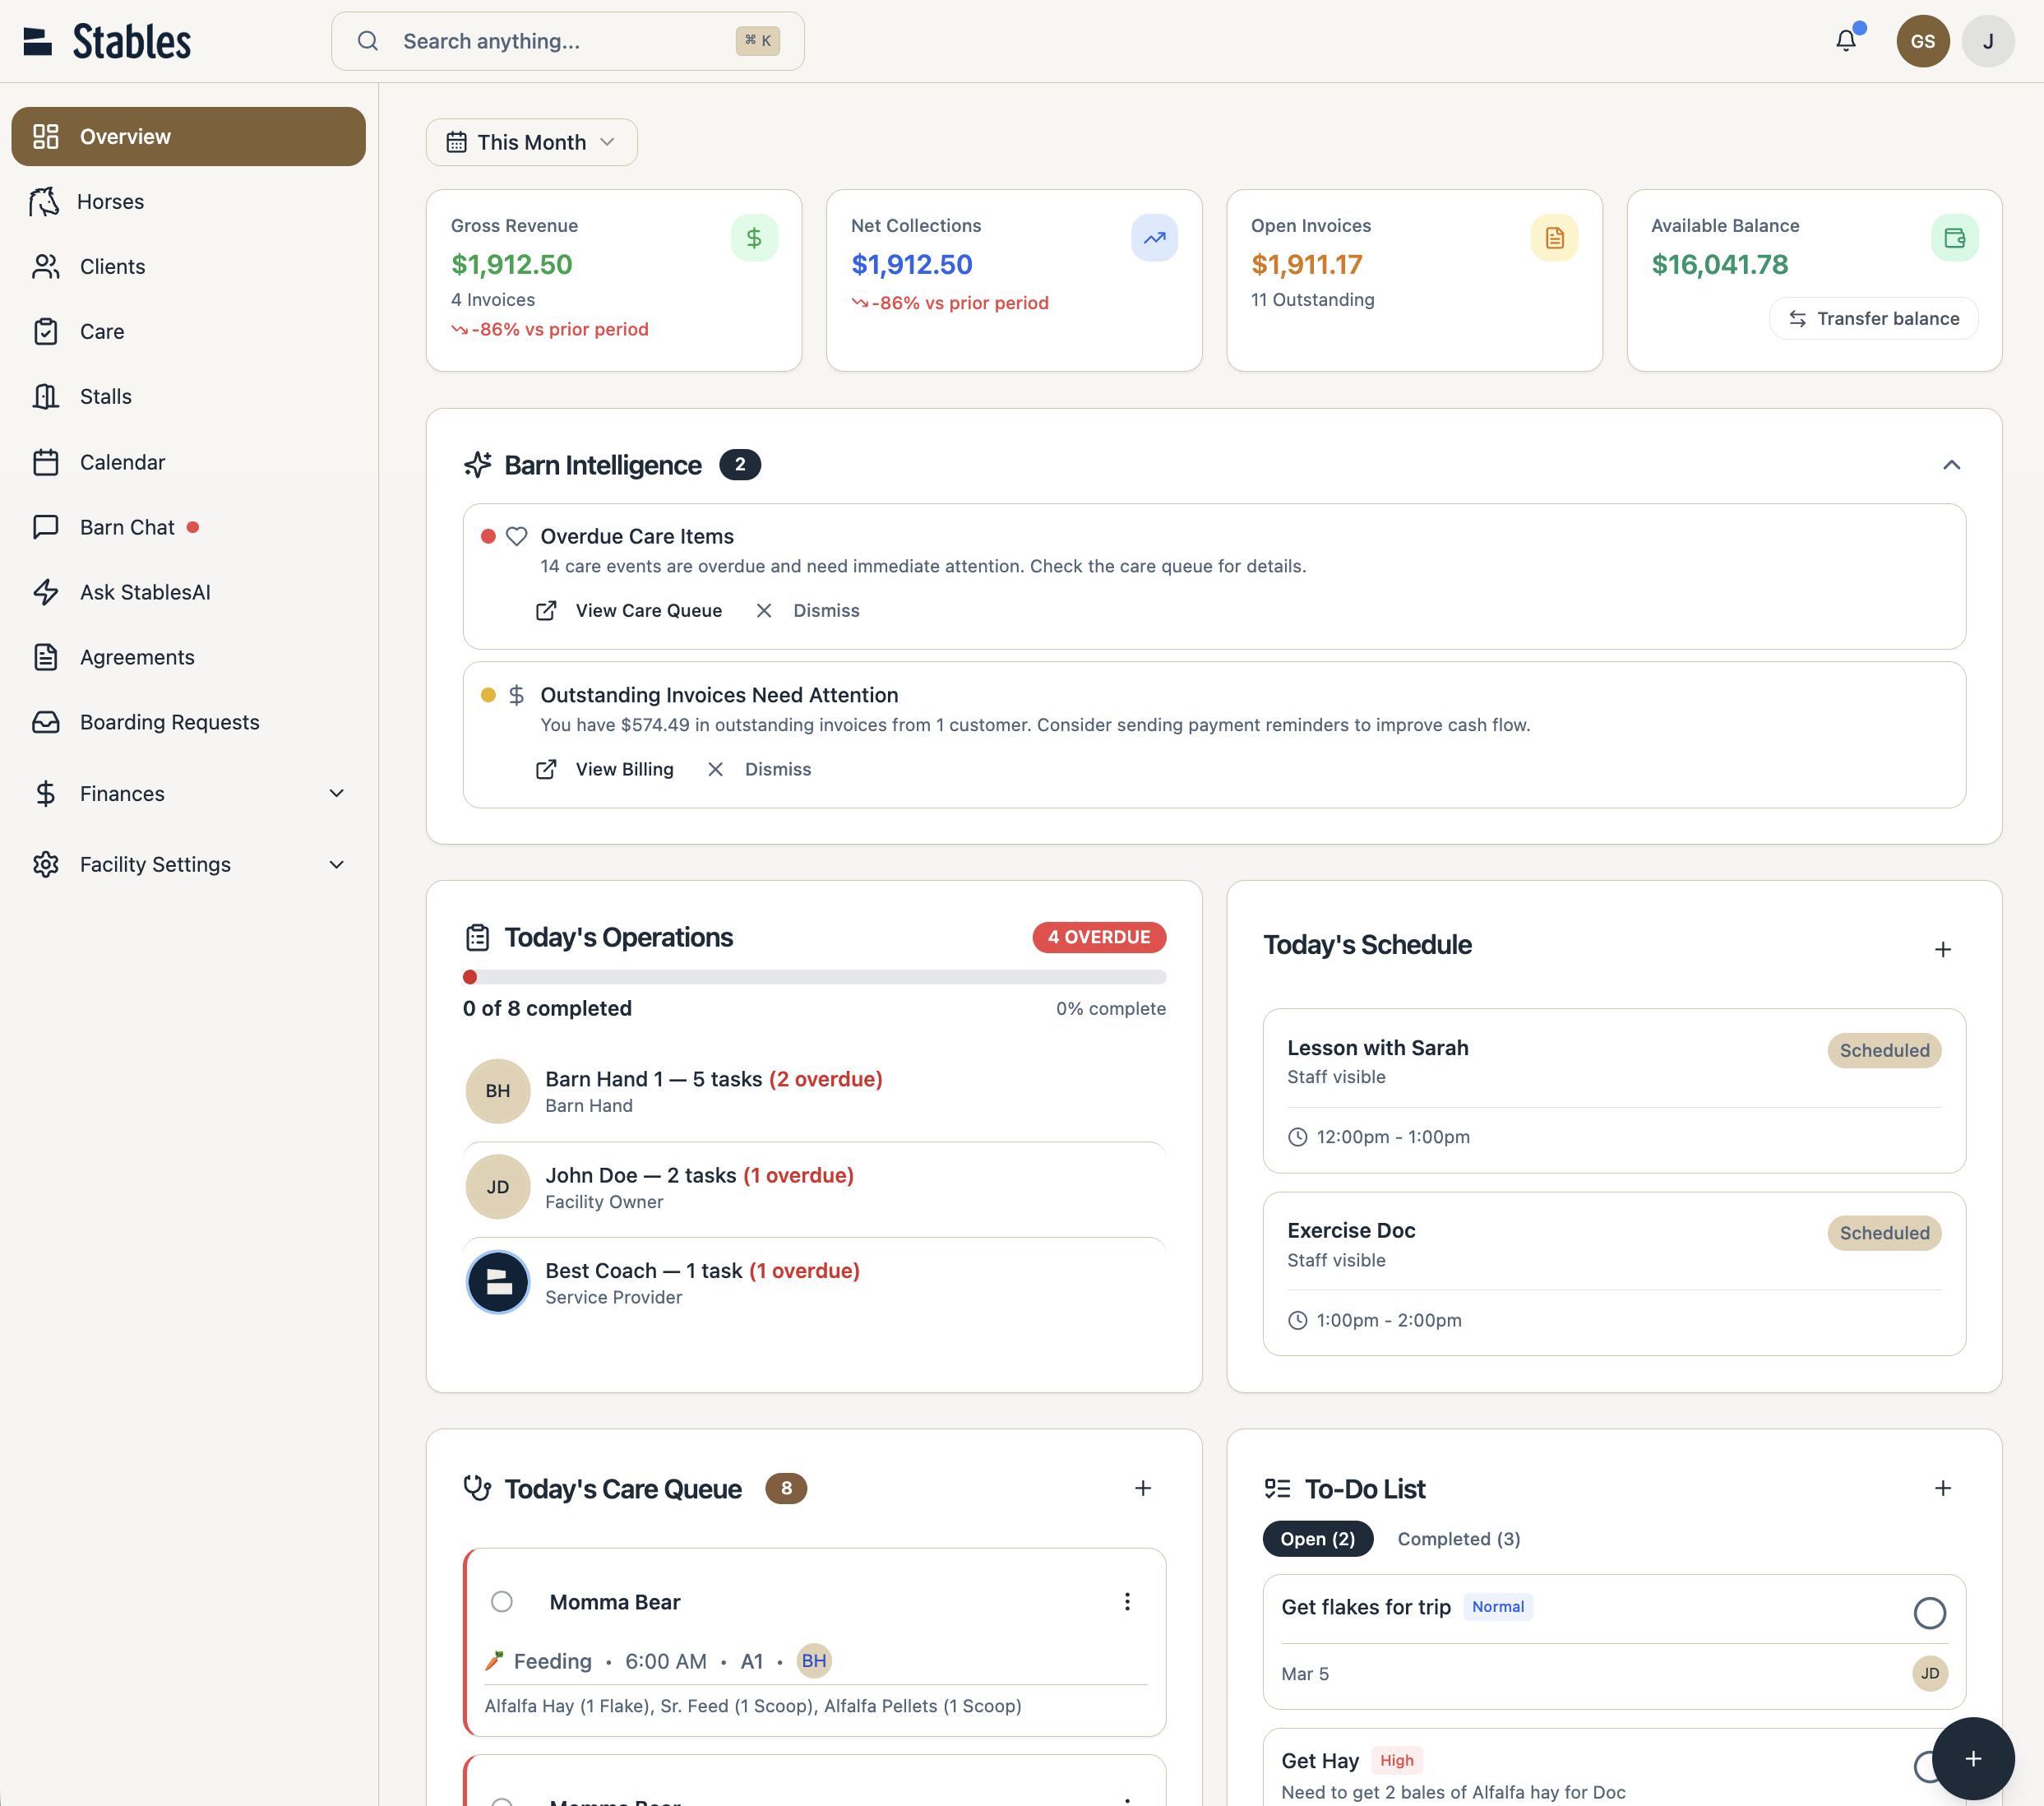
Task: Expand Facility Settings submenu
Action: click(188, 864)
